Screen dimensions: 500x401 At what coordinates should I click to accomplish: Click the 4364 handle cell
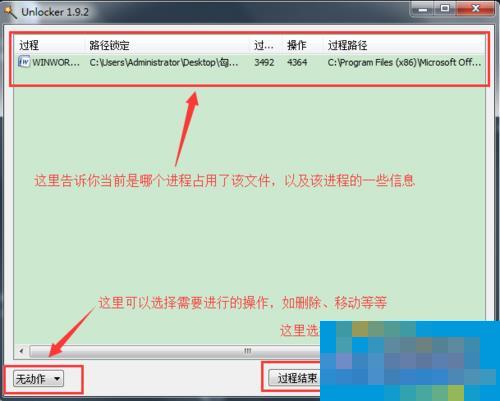click(297, 62)
